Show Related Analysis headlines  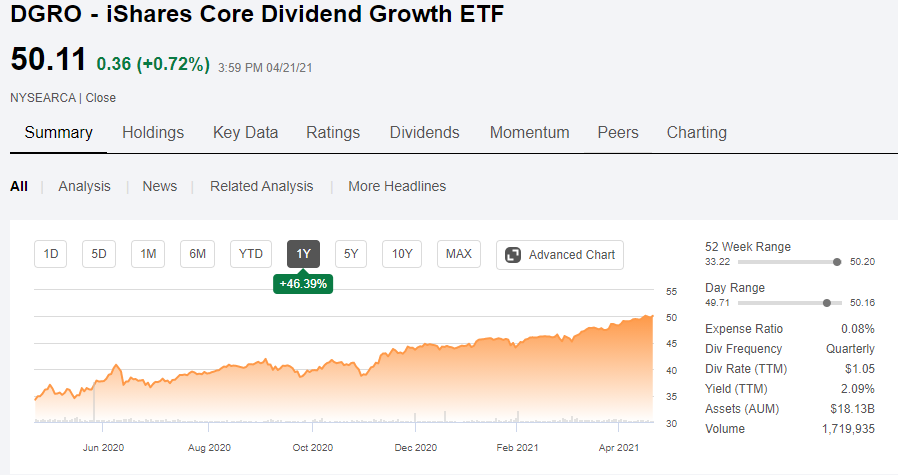[261, 186]
